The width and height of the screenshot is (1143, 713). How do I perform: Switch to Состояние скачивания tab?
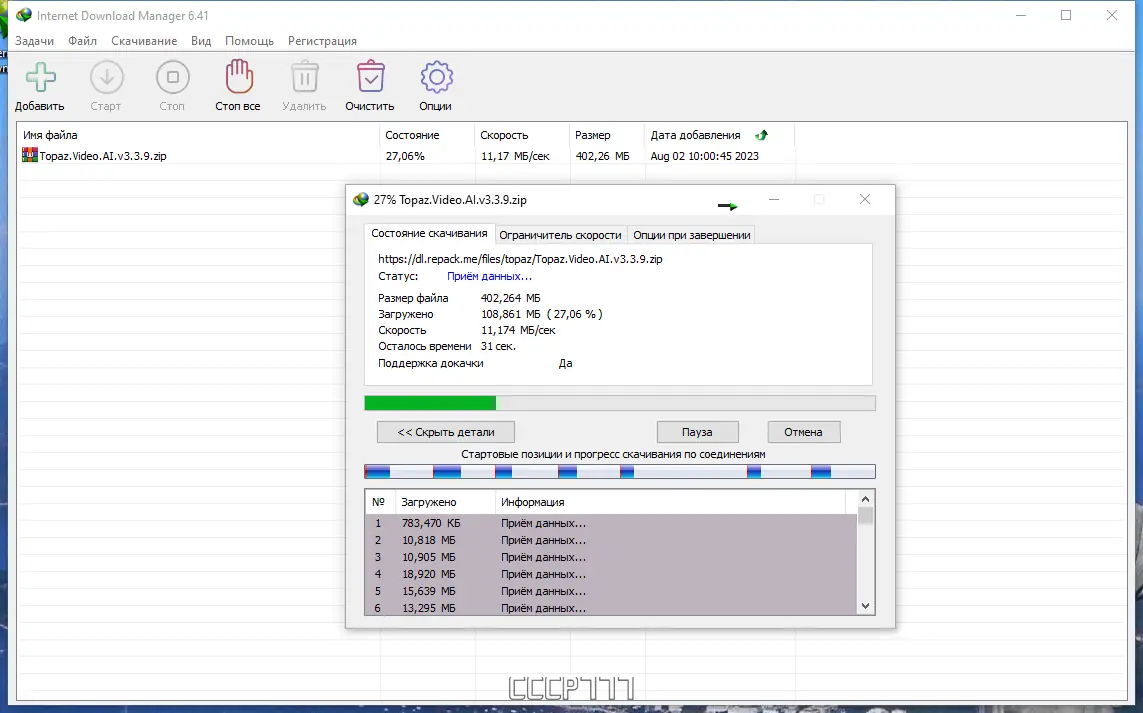(429, 233)
